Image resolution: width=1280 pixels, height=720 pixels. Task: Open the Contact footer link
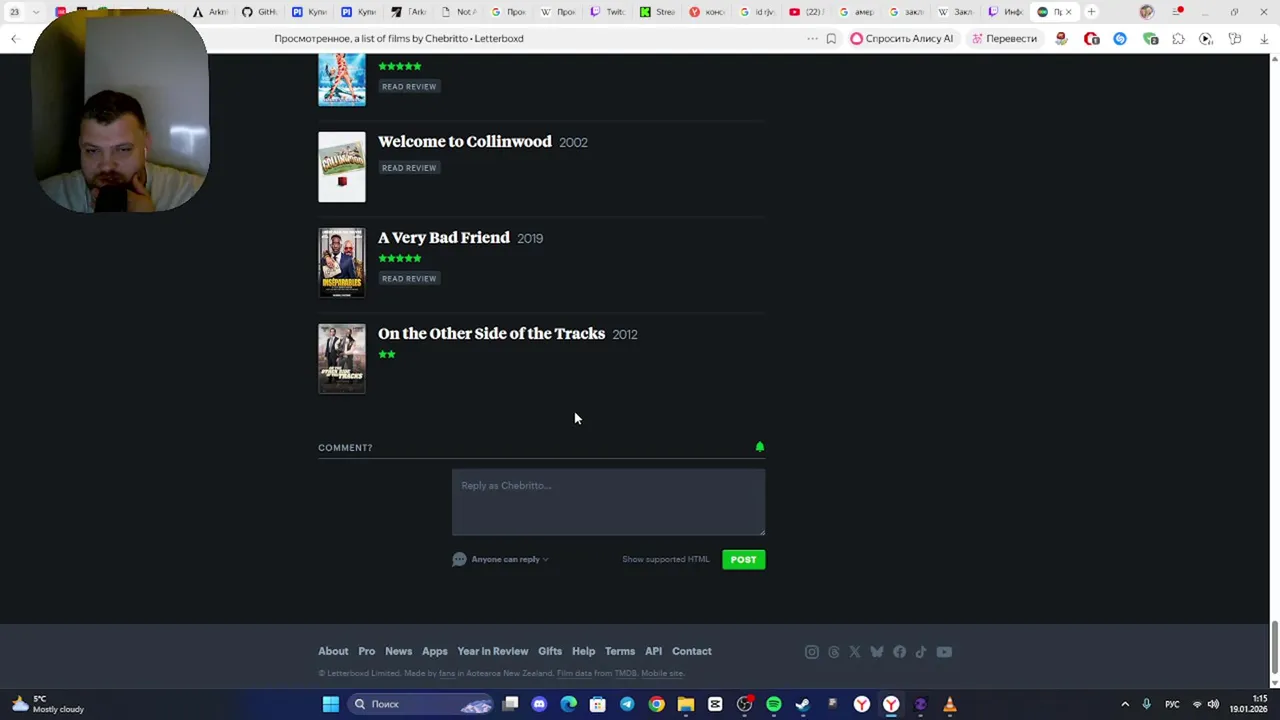tap(692, 651)
